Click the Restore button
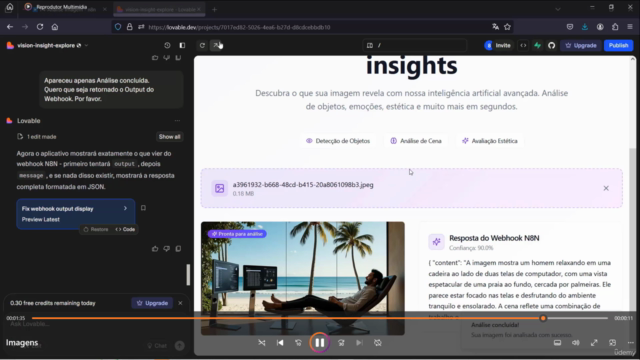Screen dimensions: 640x360 coord(96,229)
